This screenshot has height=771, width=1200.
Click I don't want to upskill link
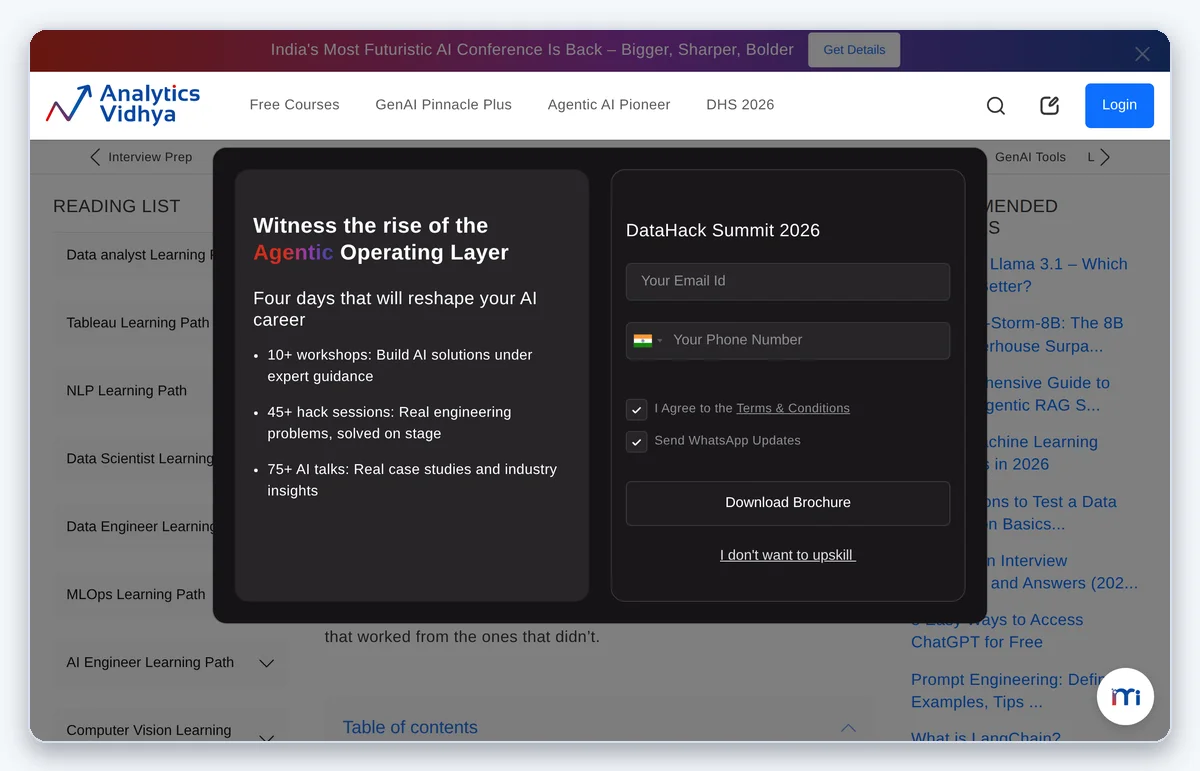point(788,555)
